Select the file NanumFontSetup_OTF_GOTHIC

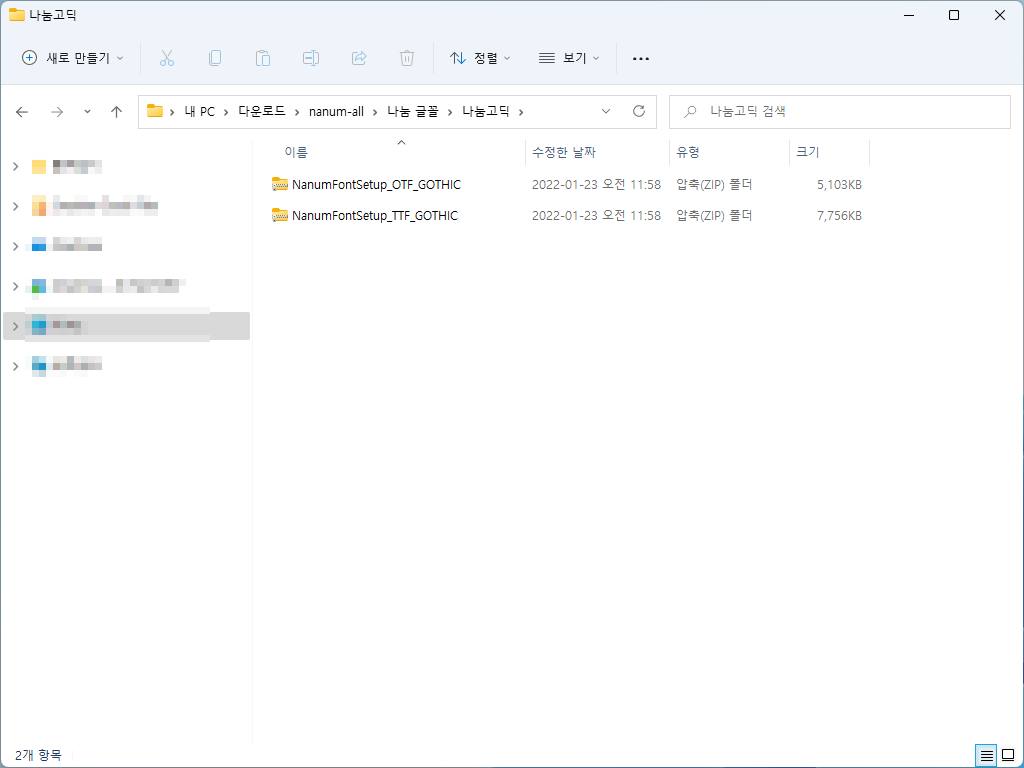coord(376,185)
